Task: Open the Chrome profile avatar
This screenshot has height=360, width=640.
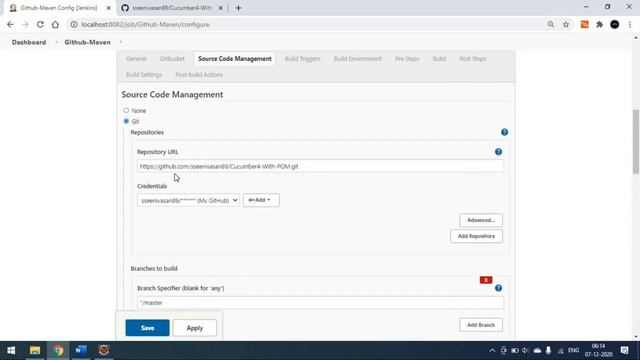Action: [x=615, y=24]
